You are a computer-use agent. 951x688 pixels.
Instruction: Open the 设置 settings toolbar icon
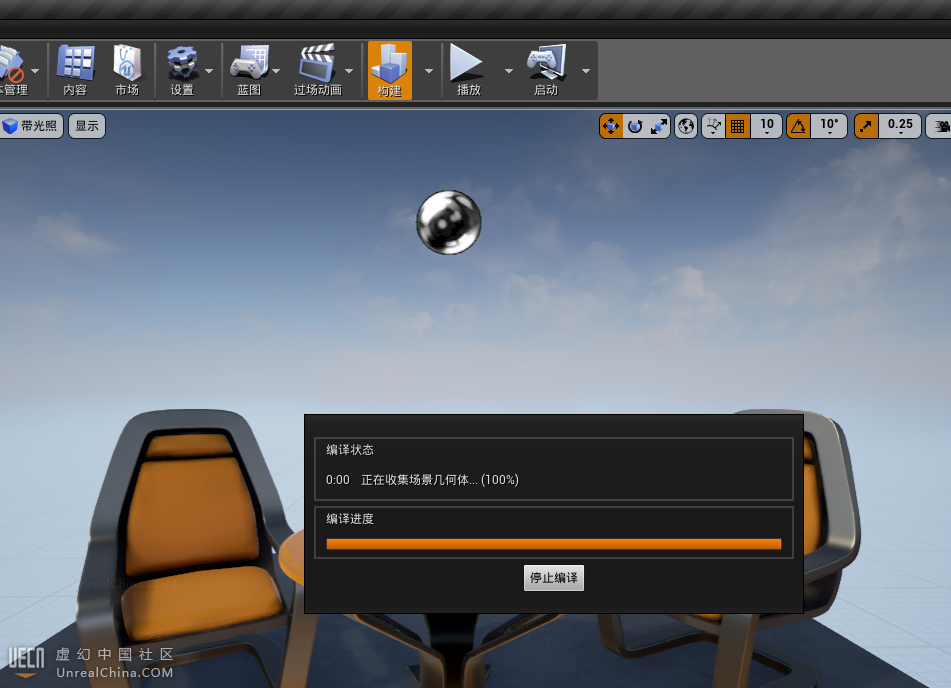[182, 70]
